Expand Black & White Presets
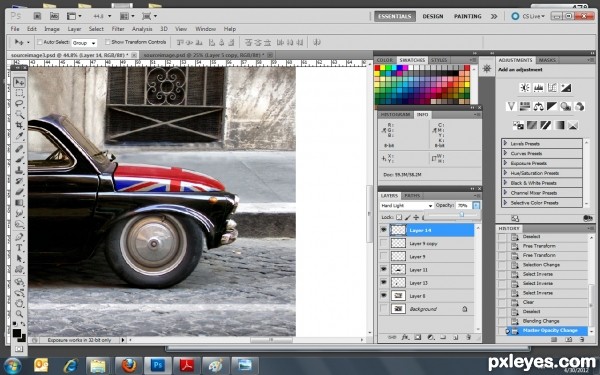600x375 pixels. click(x=505, y=183)
